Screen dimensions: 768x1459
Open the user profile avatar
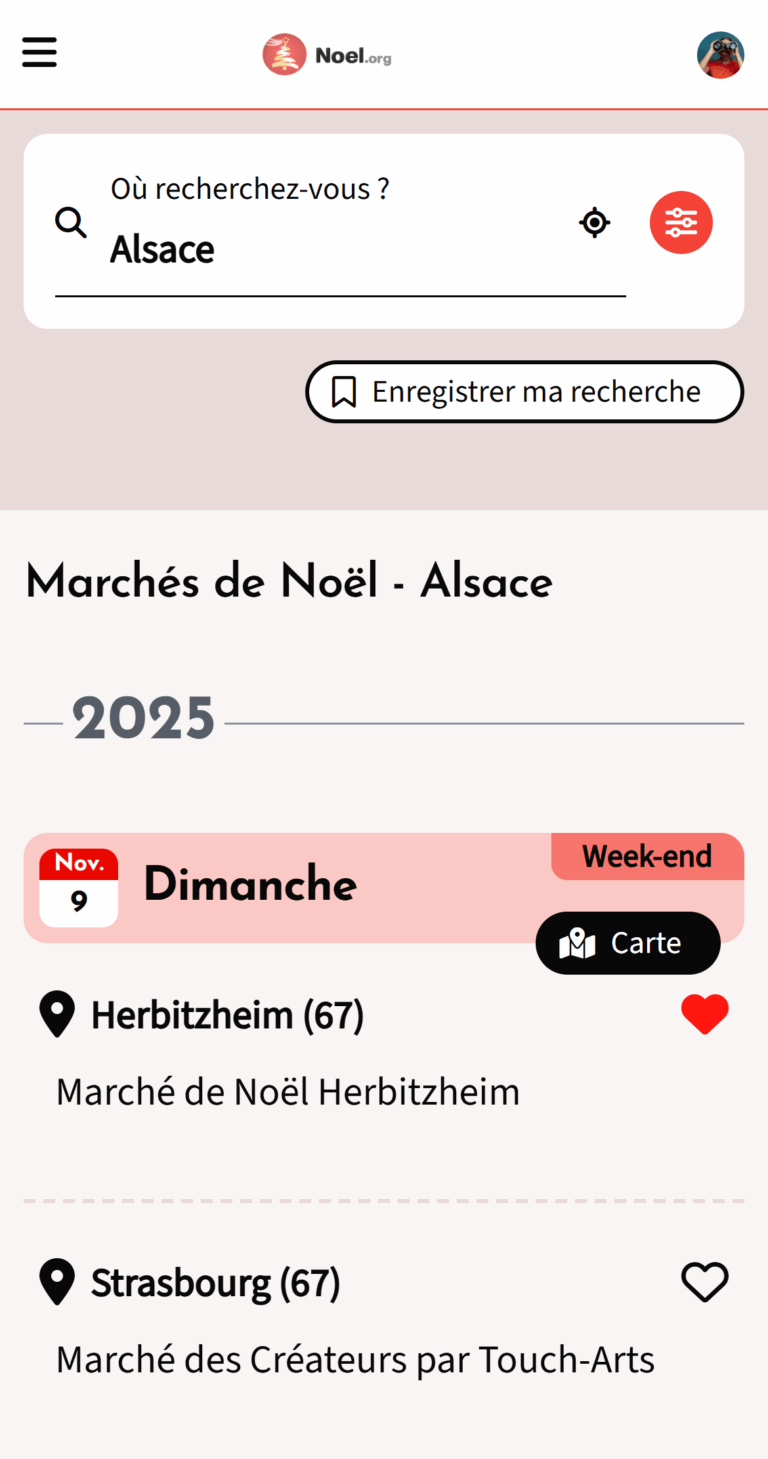point(720,55)
